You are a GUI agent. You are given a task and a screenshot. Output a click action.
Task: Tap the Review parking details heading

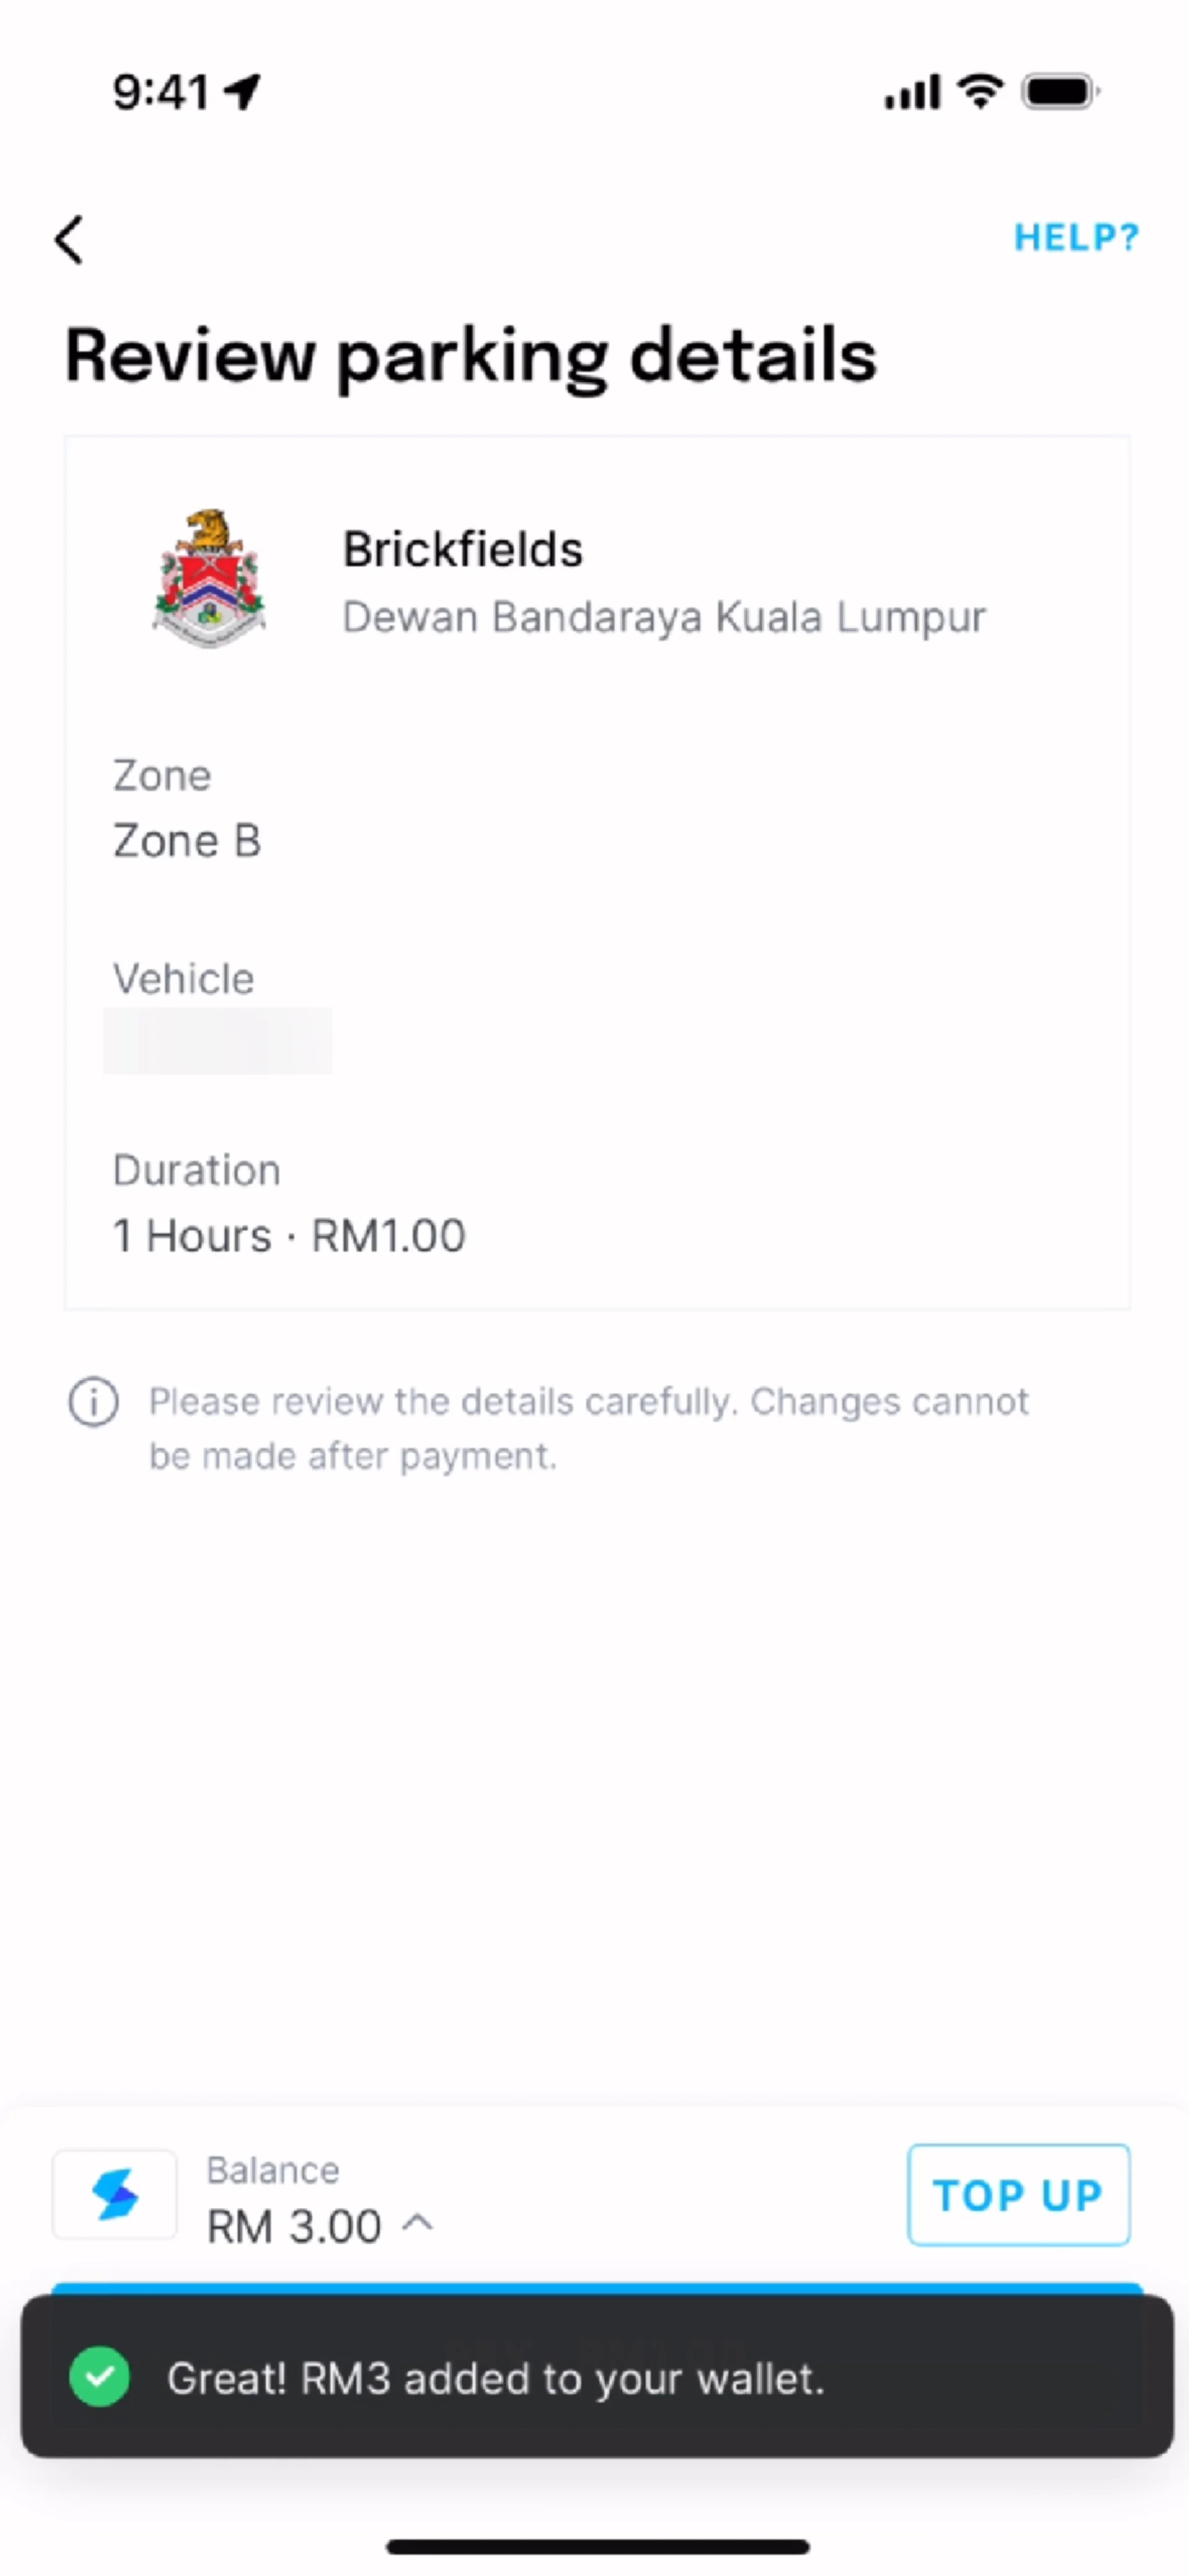[471, 356]
